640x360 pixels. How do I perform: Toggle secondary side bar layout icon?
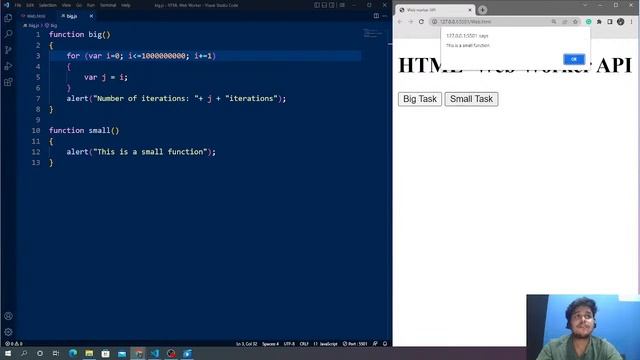pyautogui.click(x=332, y=5)
